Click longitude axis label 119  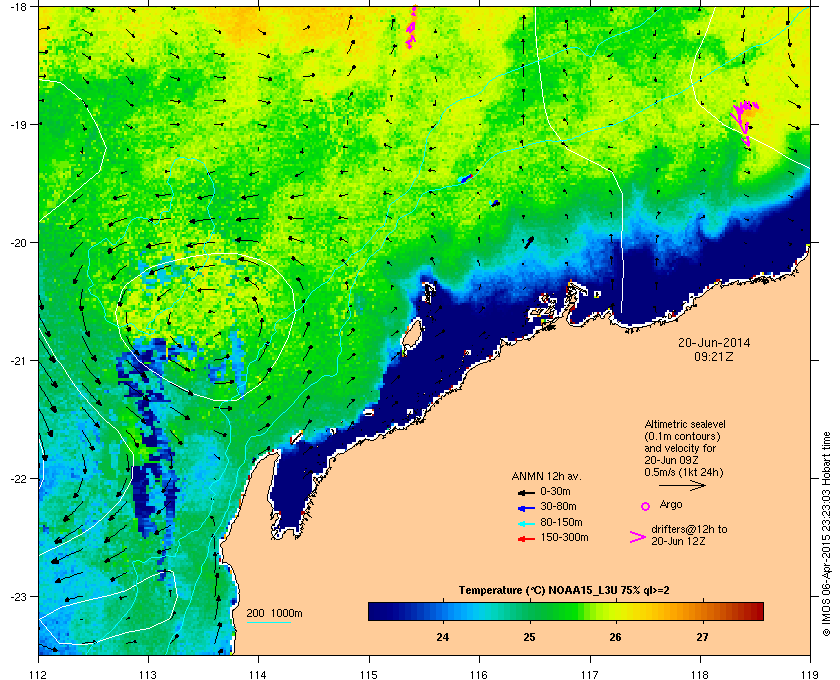tap(810, 674)
